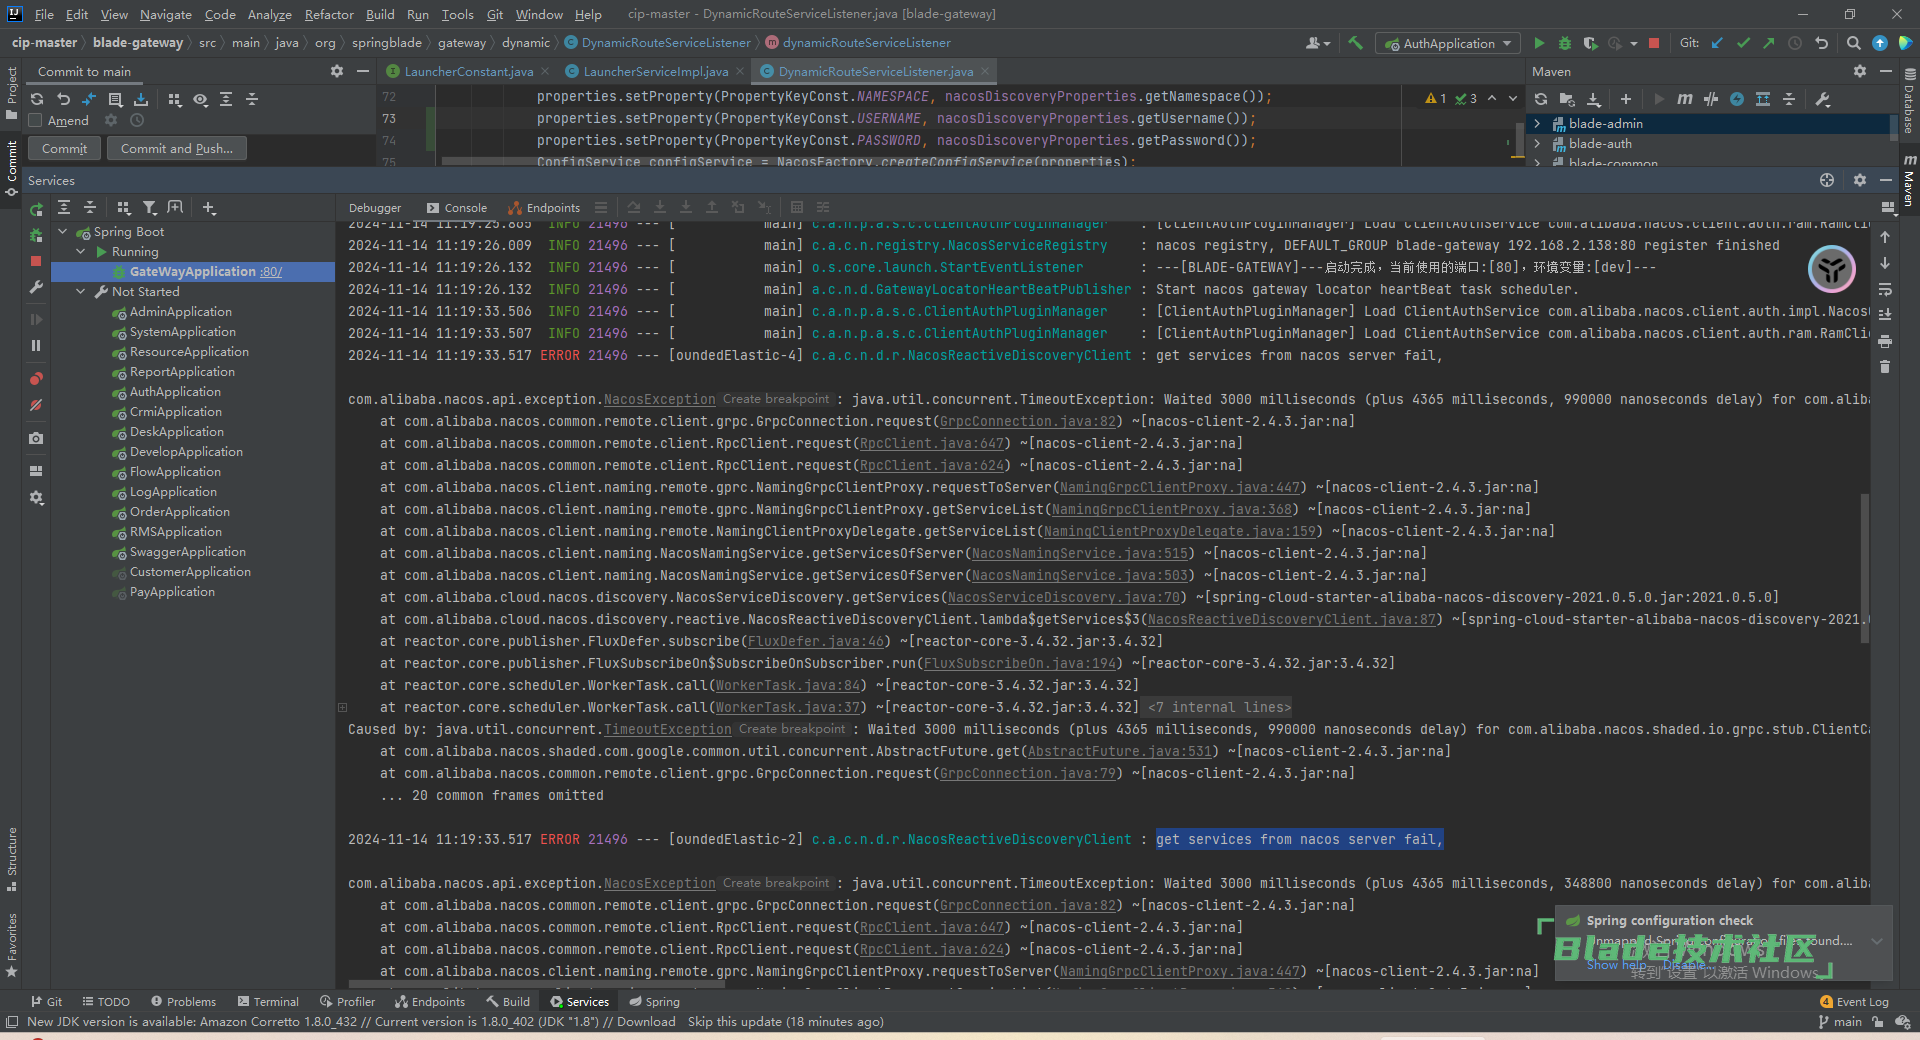Open the Endpoints tab in Services
Viewport: 1920px width, 1040px height.
pyautogui.click(x=545, y=208)
